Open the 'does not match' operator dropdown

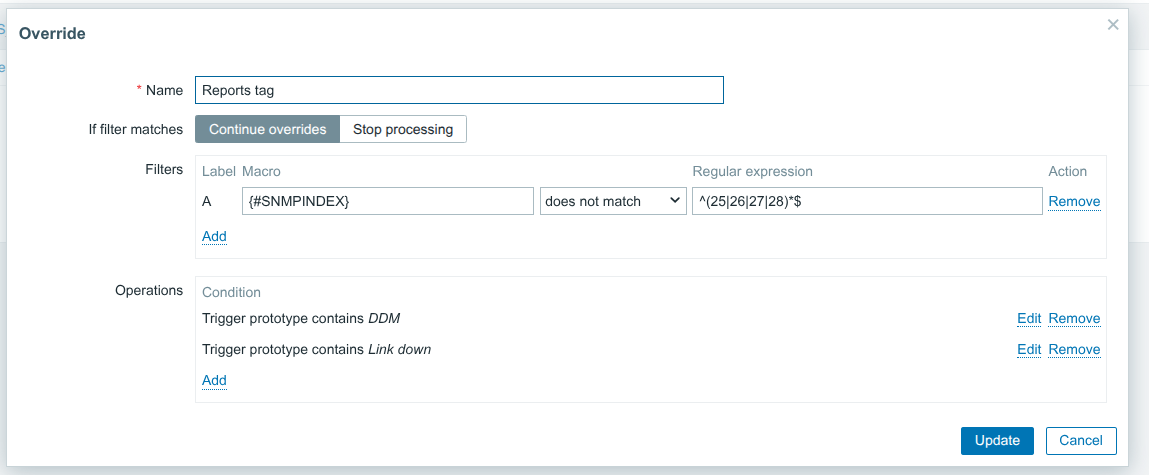point(613,201)
